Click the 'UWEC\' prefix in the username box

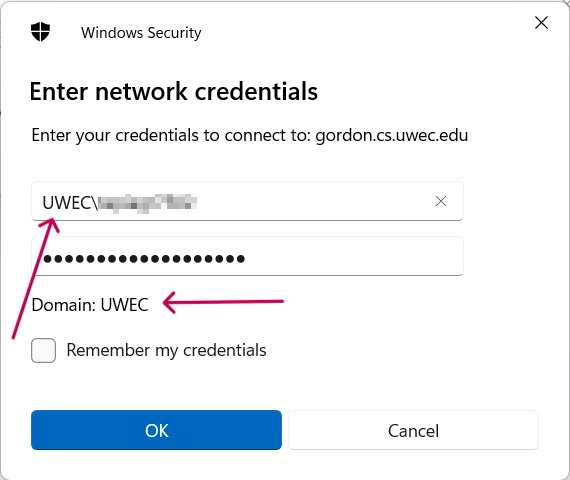[70, 203]
